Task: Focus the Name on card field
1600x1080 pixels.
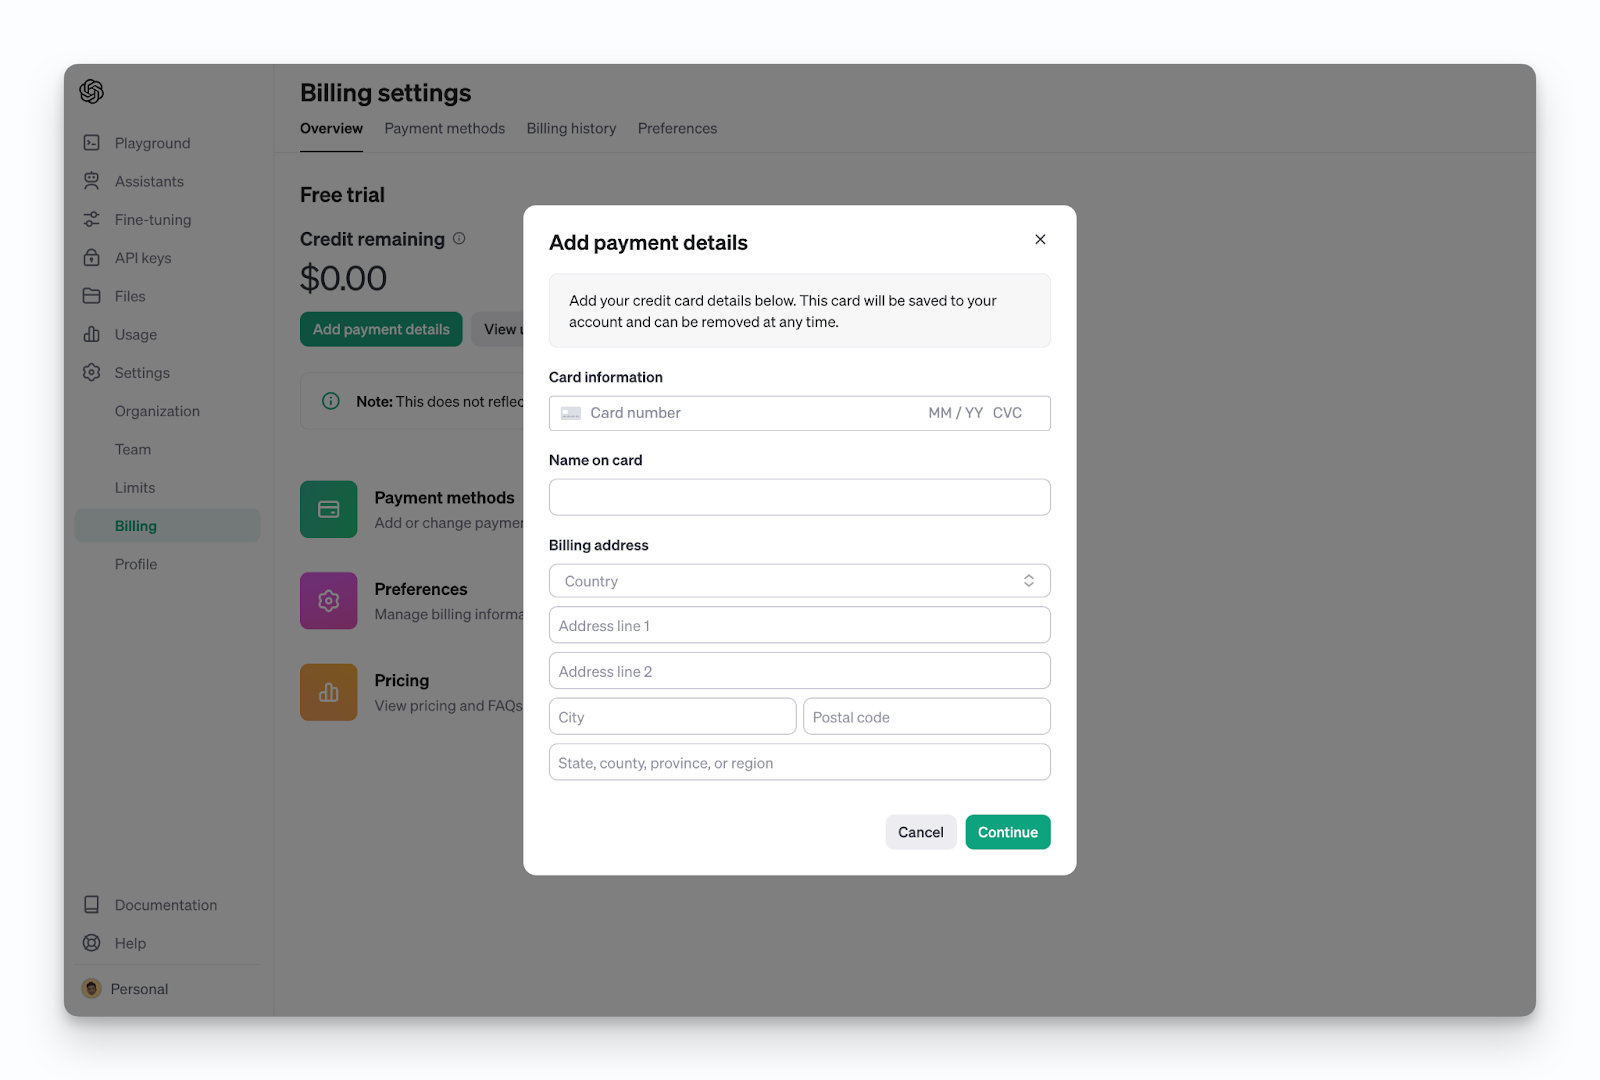Action: tap(799, 497)
